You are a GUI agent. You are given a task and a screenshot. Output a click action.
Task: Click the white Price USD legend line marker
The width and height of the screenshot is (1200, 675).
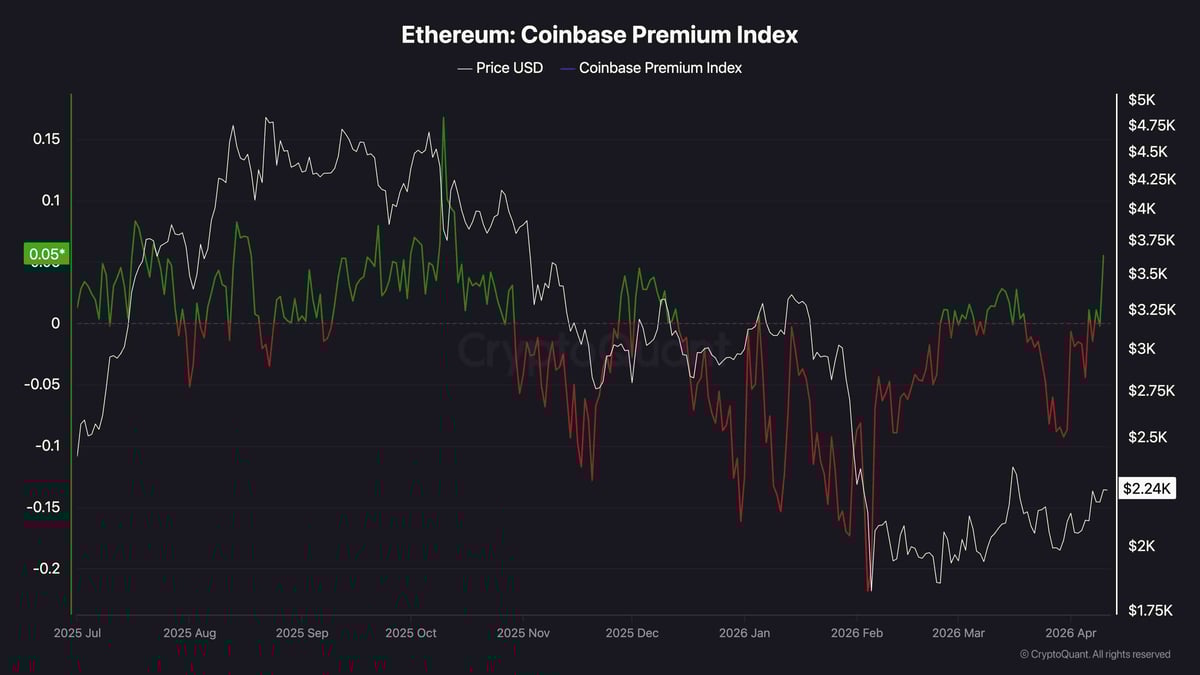[465, 68]
